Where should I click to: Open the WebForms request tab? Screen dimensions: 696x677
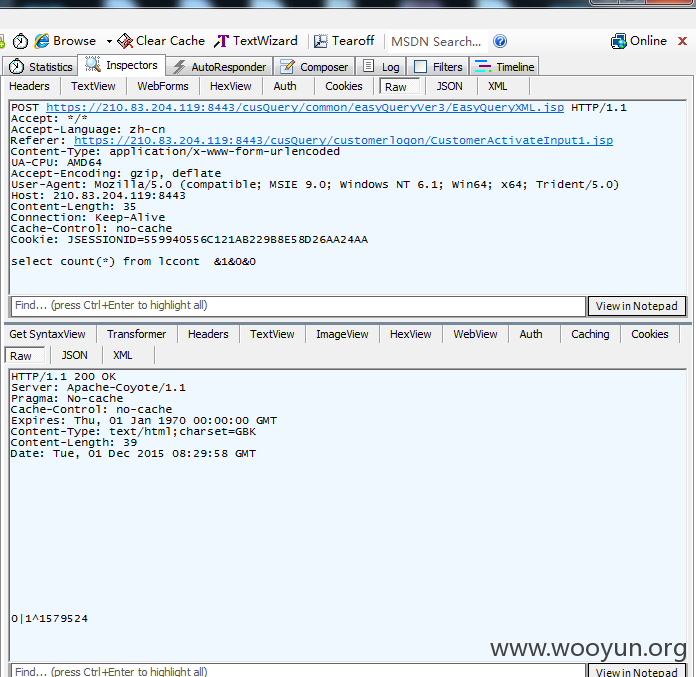coord(163,86)
